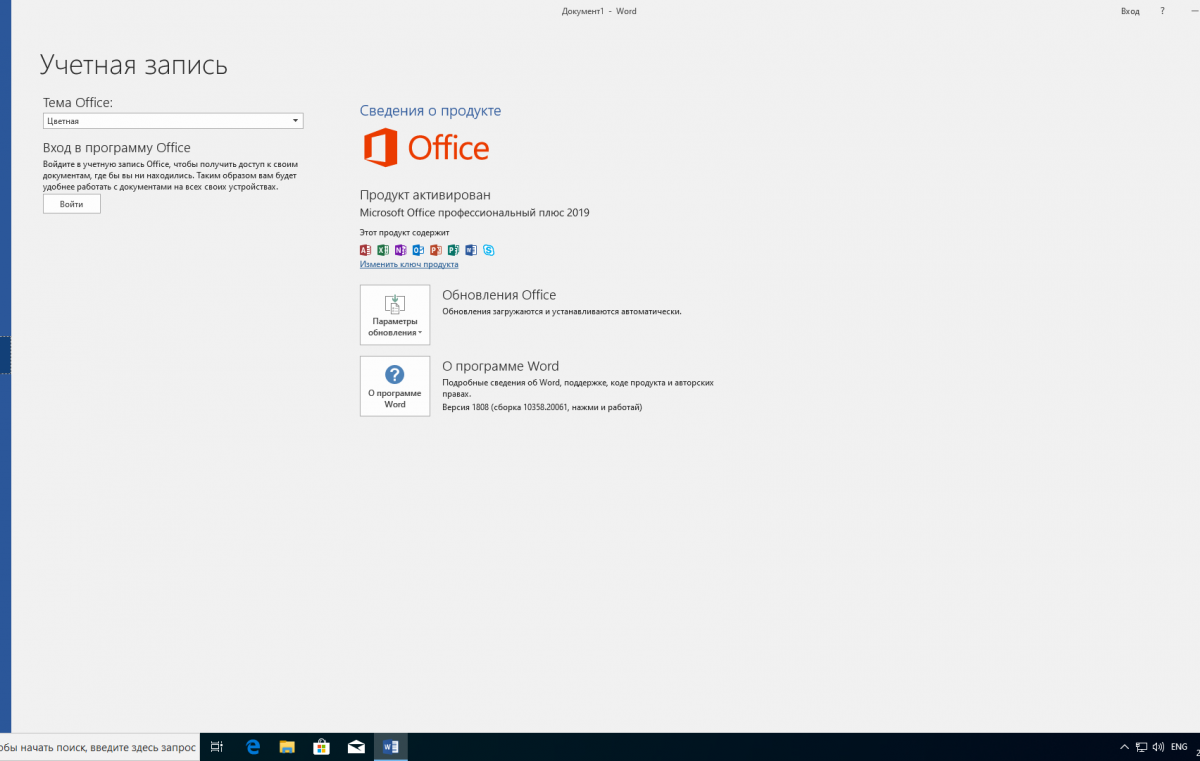
Task: Click the Skype icon in product contents
Action: tap(488, 250)
